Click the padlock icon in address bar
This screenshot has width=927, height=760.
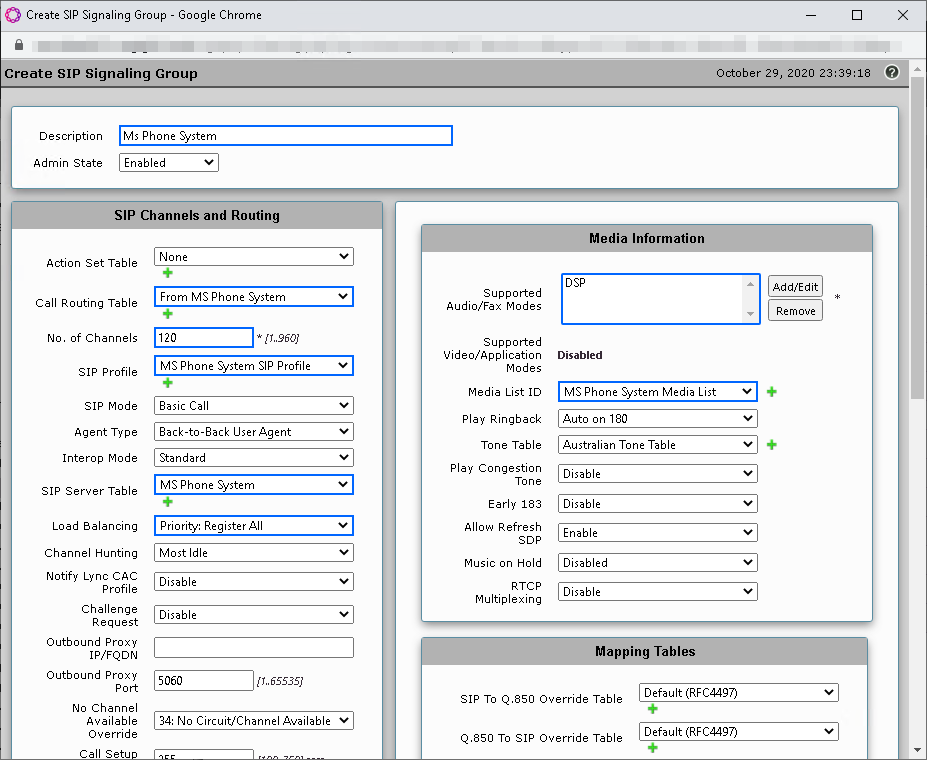pyautogui.click(x=19, y=45)
